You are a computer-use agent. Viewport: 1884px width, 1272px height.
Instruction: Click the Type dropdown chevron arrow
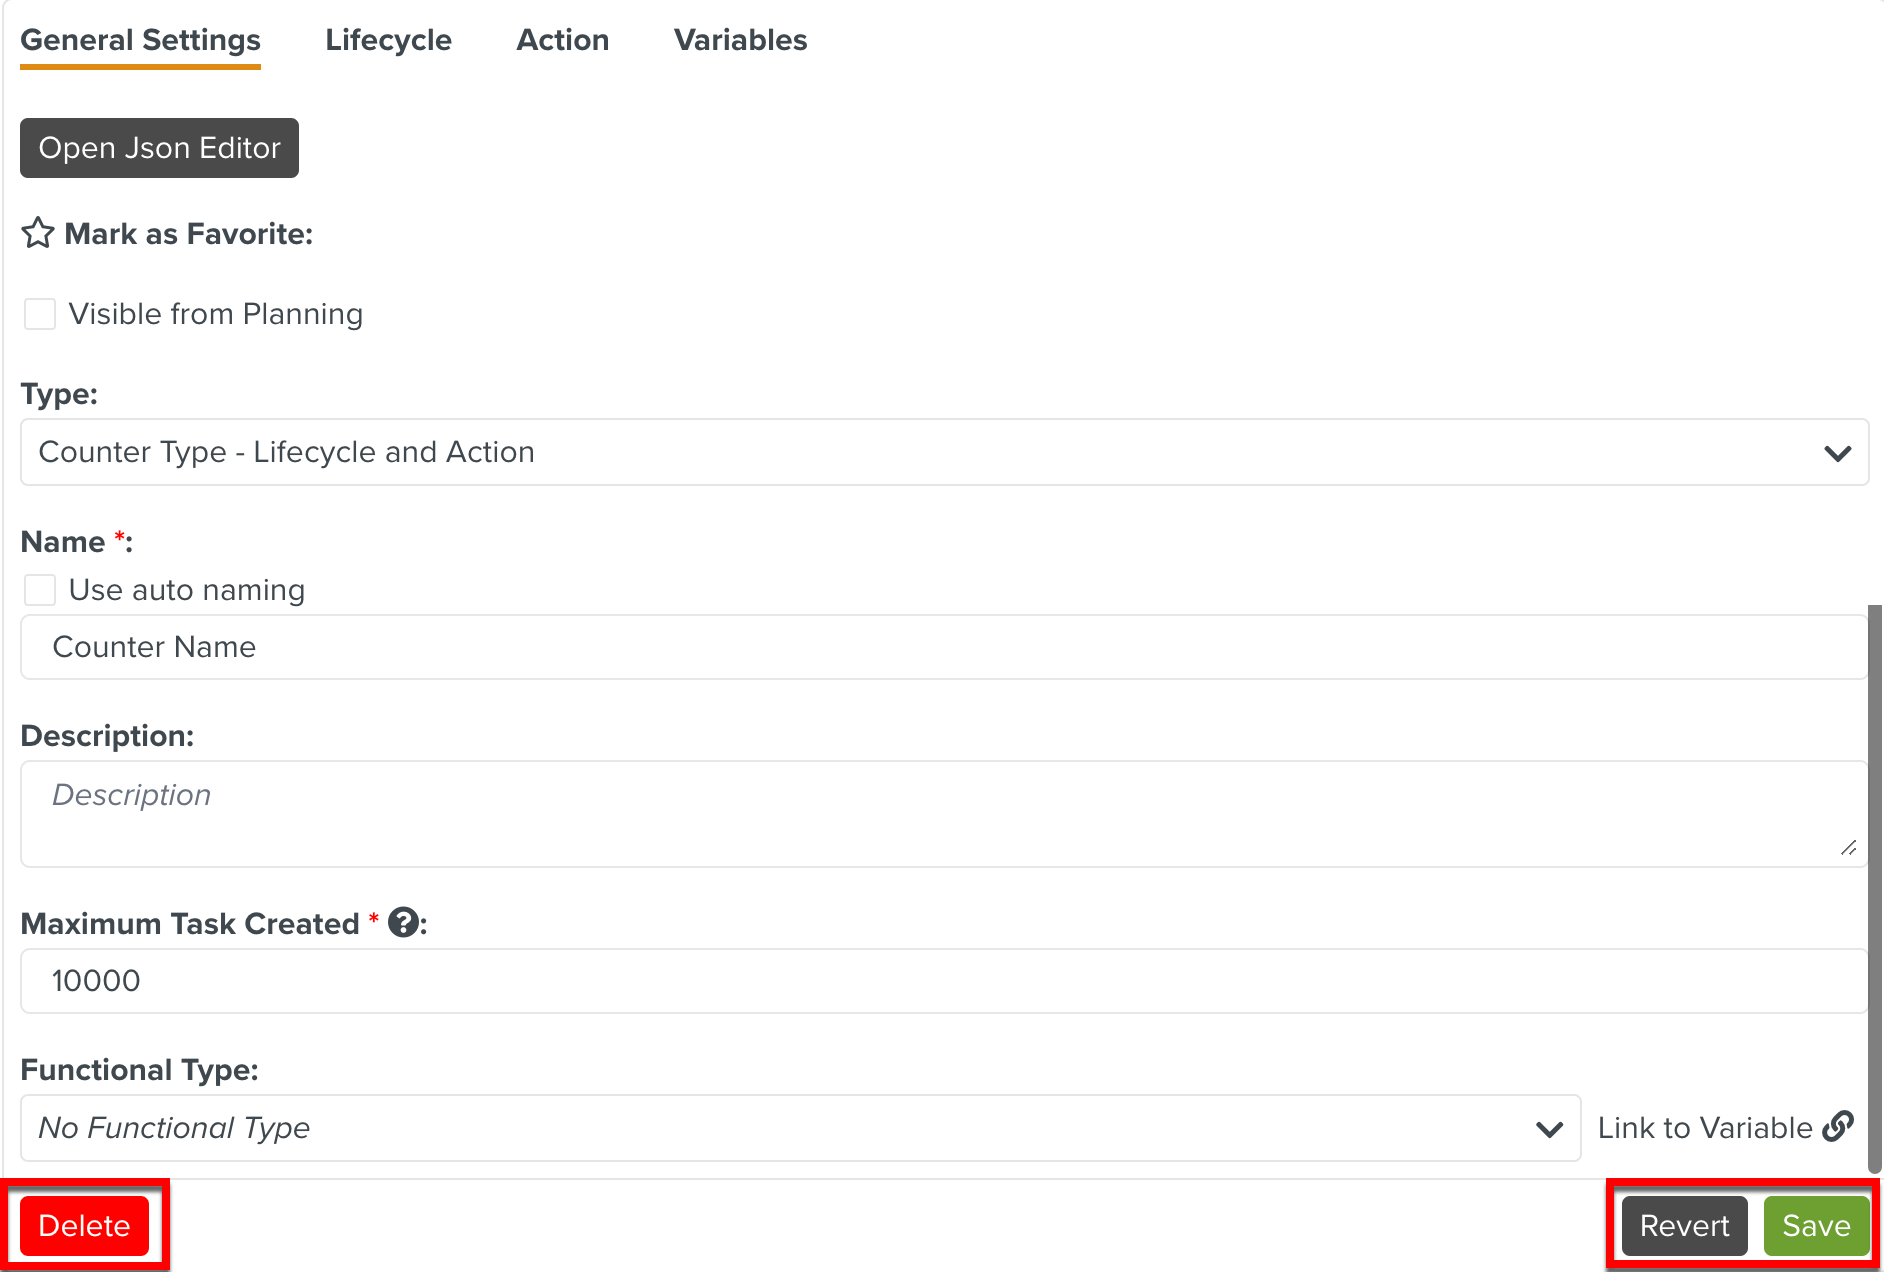coord(1837,453)
